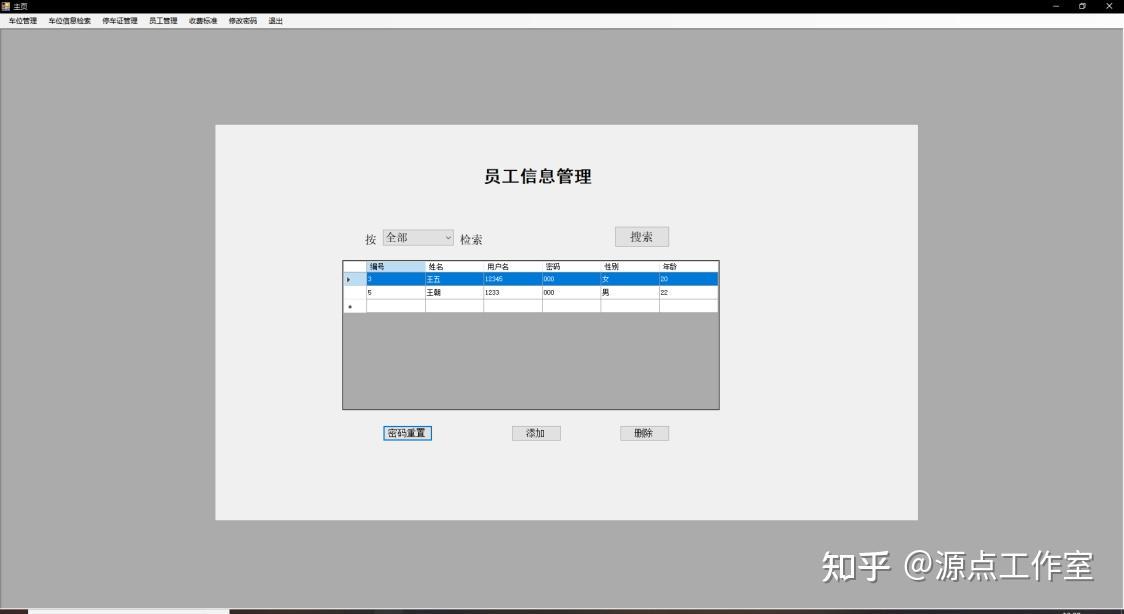
Task: Sort by the 姓名 column header
Action: coord(454,267)
